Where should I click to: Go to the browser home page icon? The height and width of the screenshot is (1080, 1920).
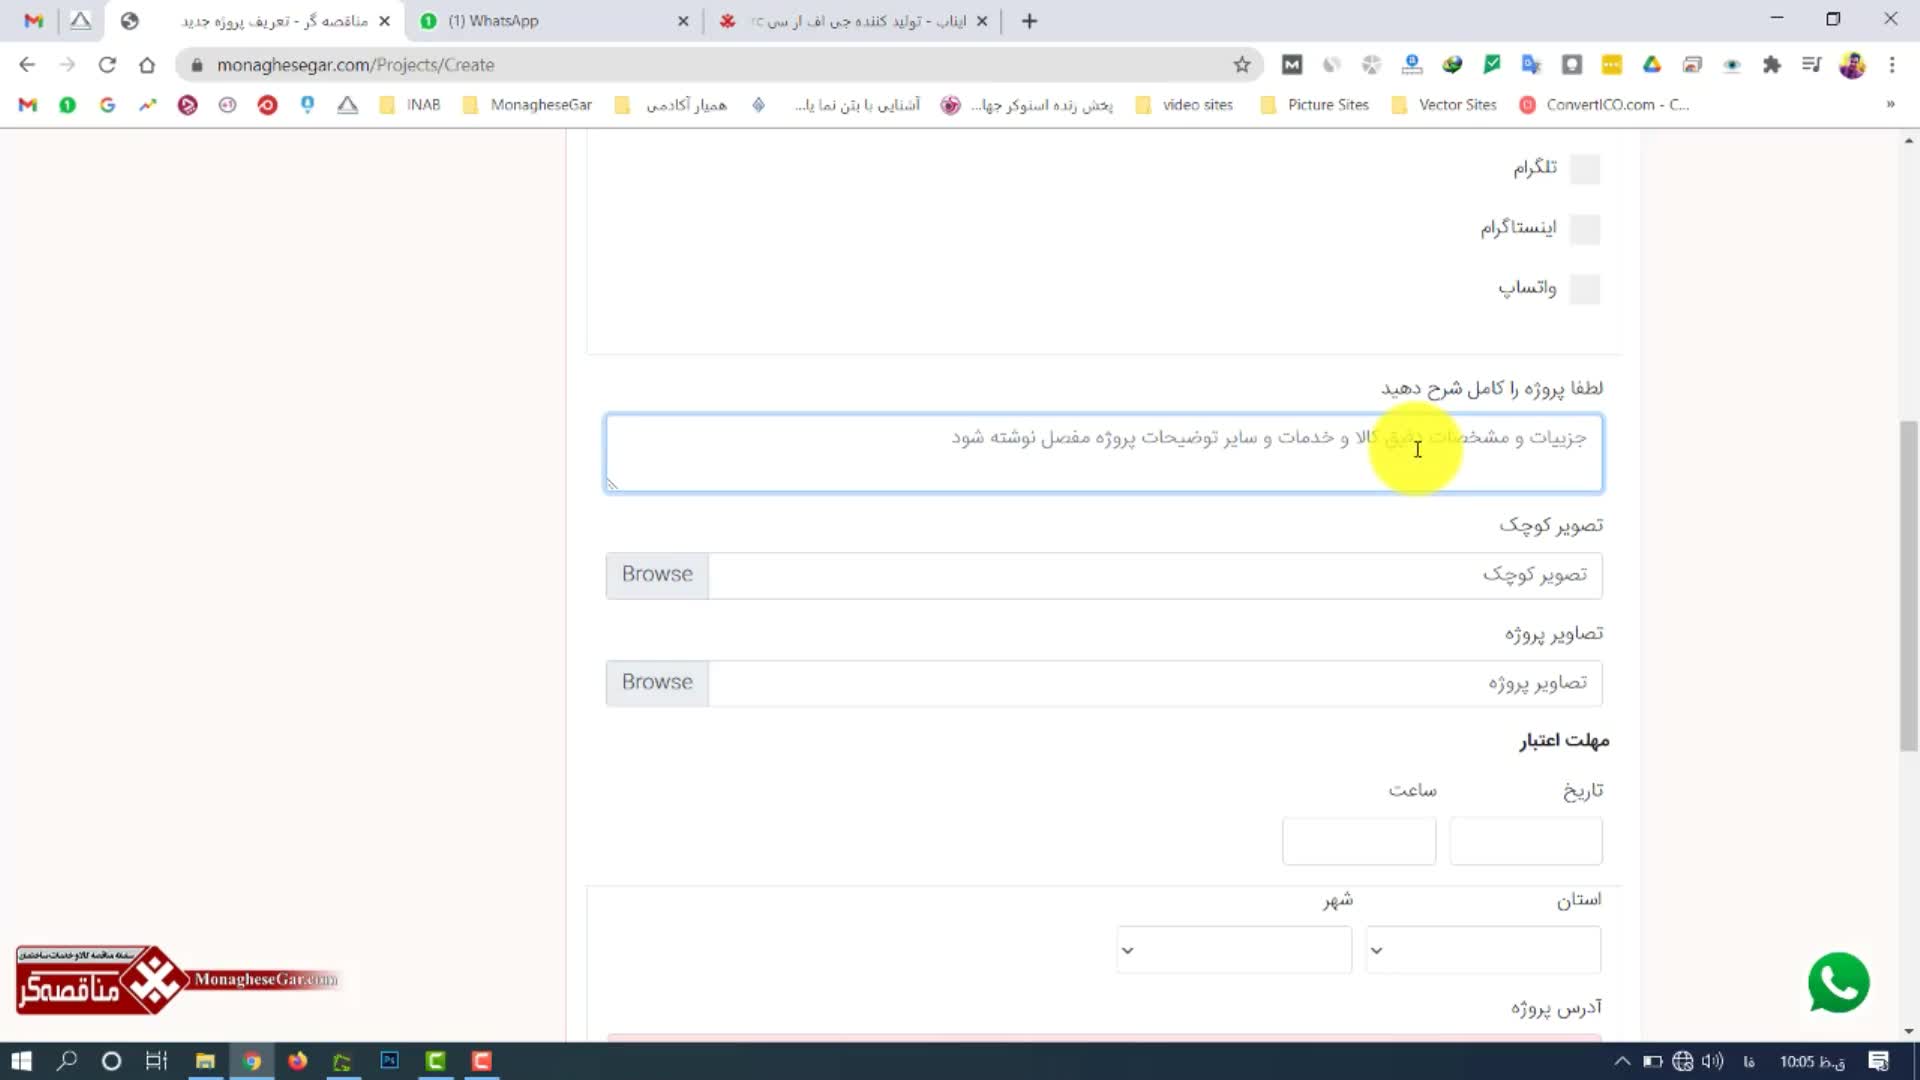147,65
